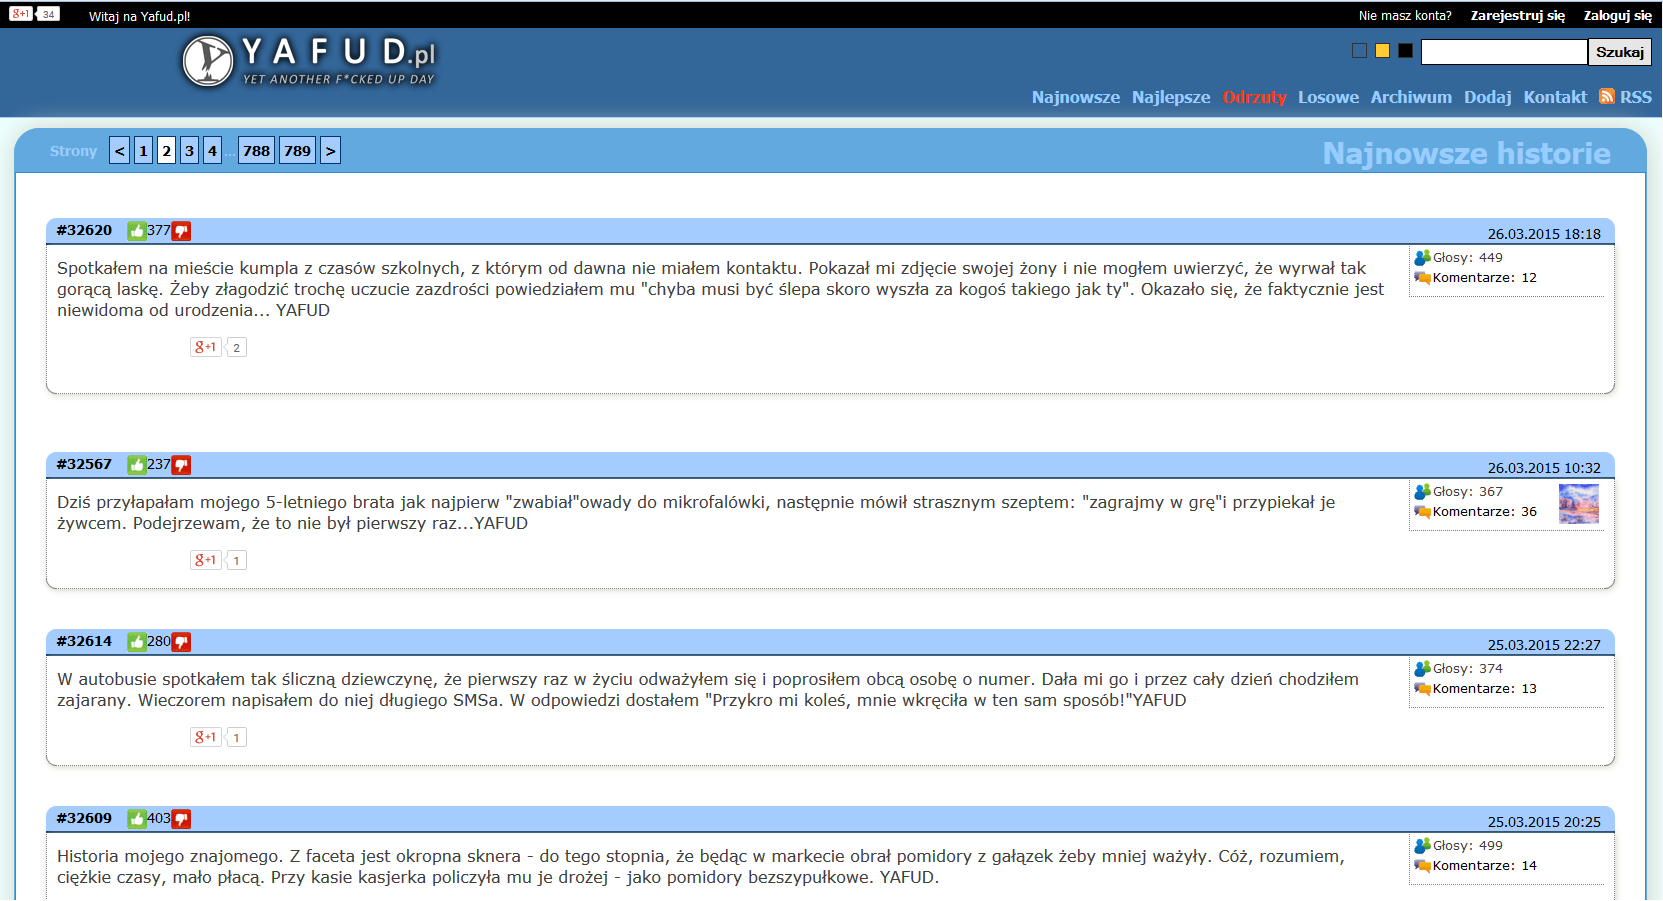The height and width of the screenshot is (901, 1663).
Task: Open story link #32614
Action: pos(84,641)
